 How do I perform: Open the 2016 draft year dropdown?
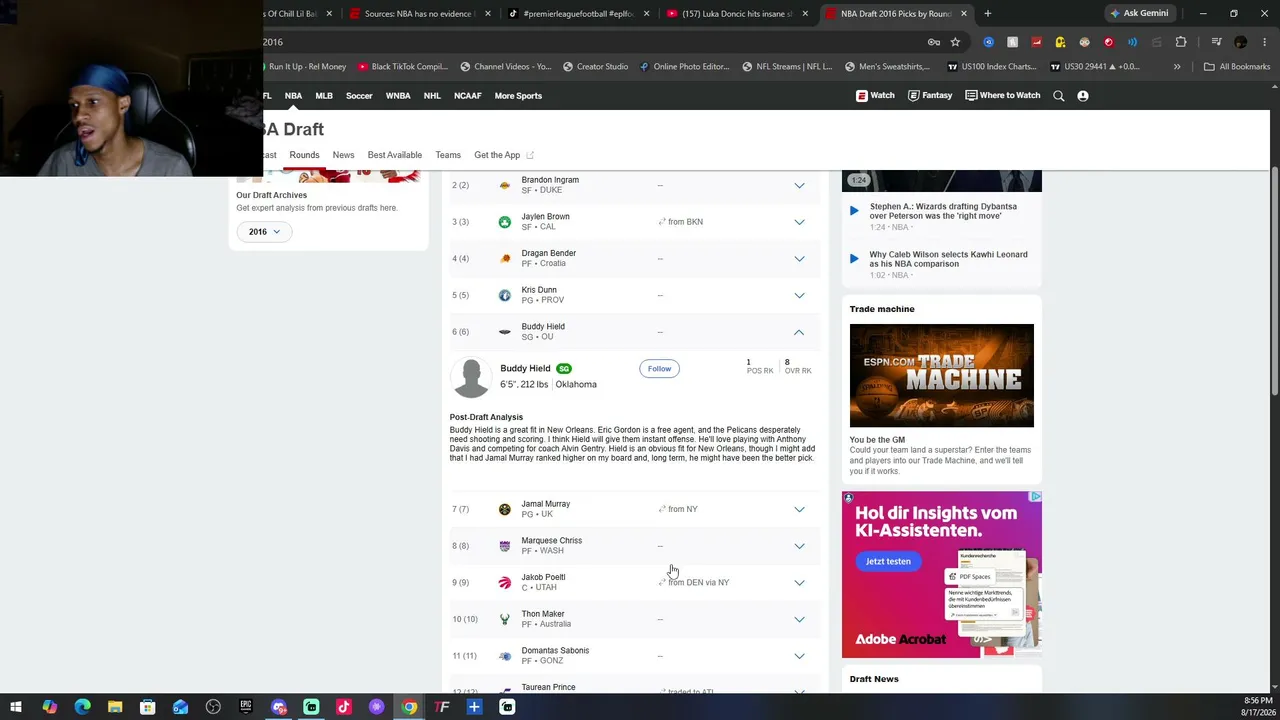(x=265, y=232)
